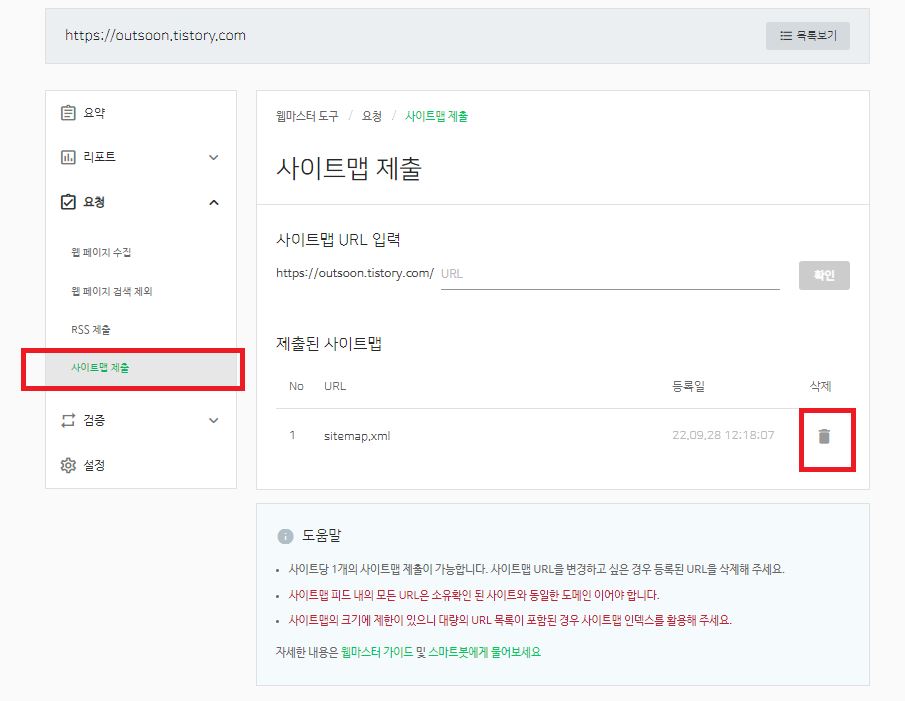
Task: Open the 요청 sidebar section
Action: (141, 202)
